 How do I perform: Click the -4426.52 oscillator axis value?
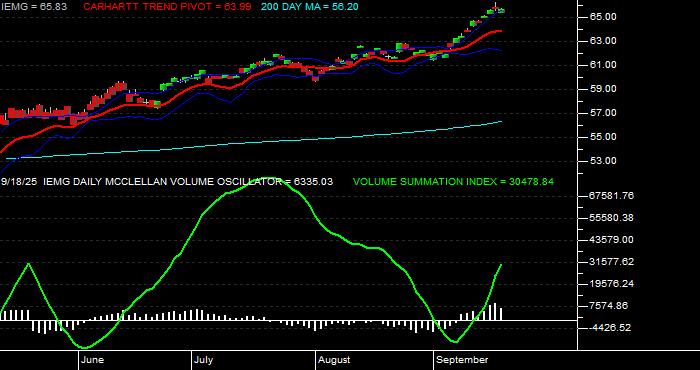[x=610, y=328]
